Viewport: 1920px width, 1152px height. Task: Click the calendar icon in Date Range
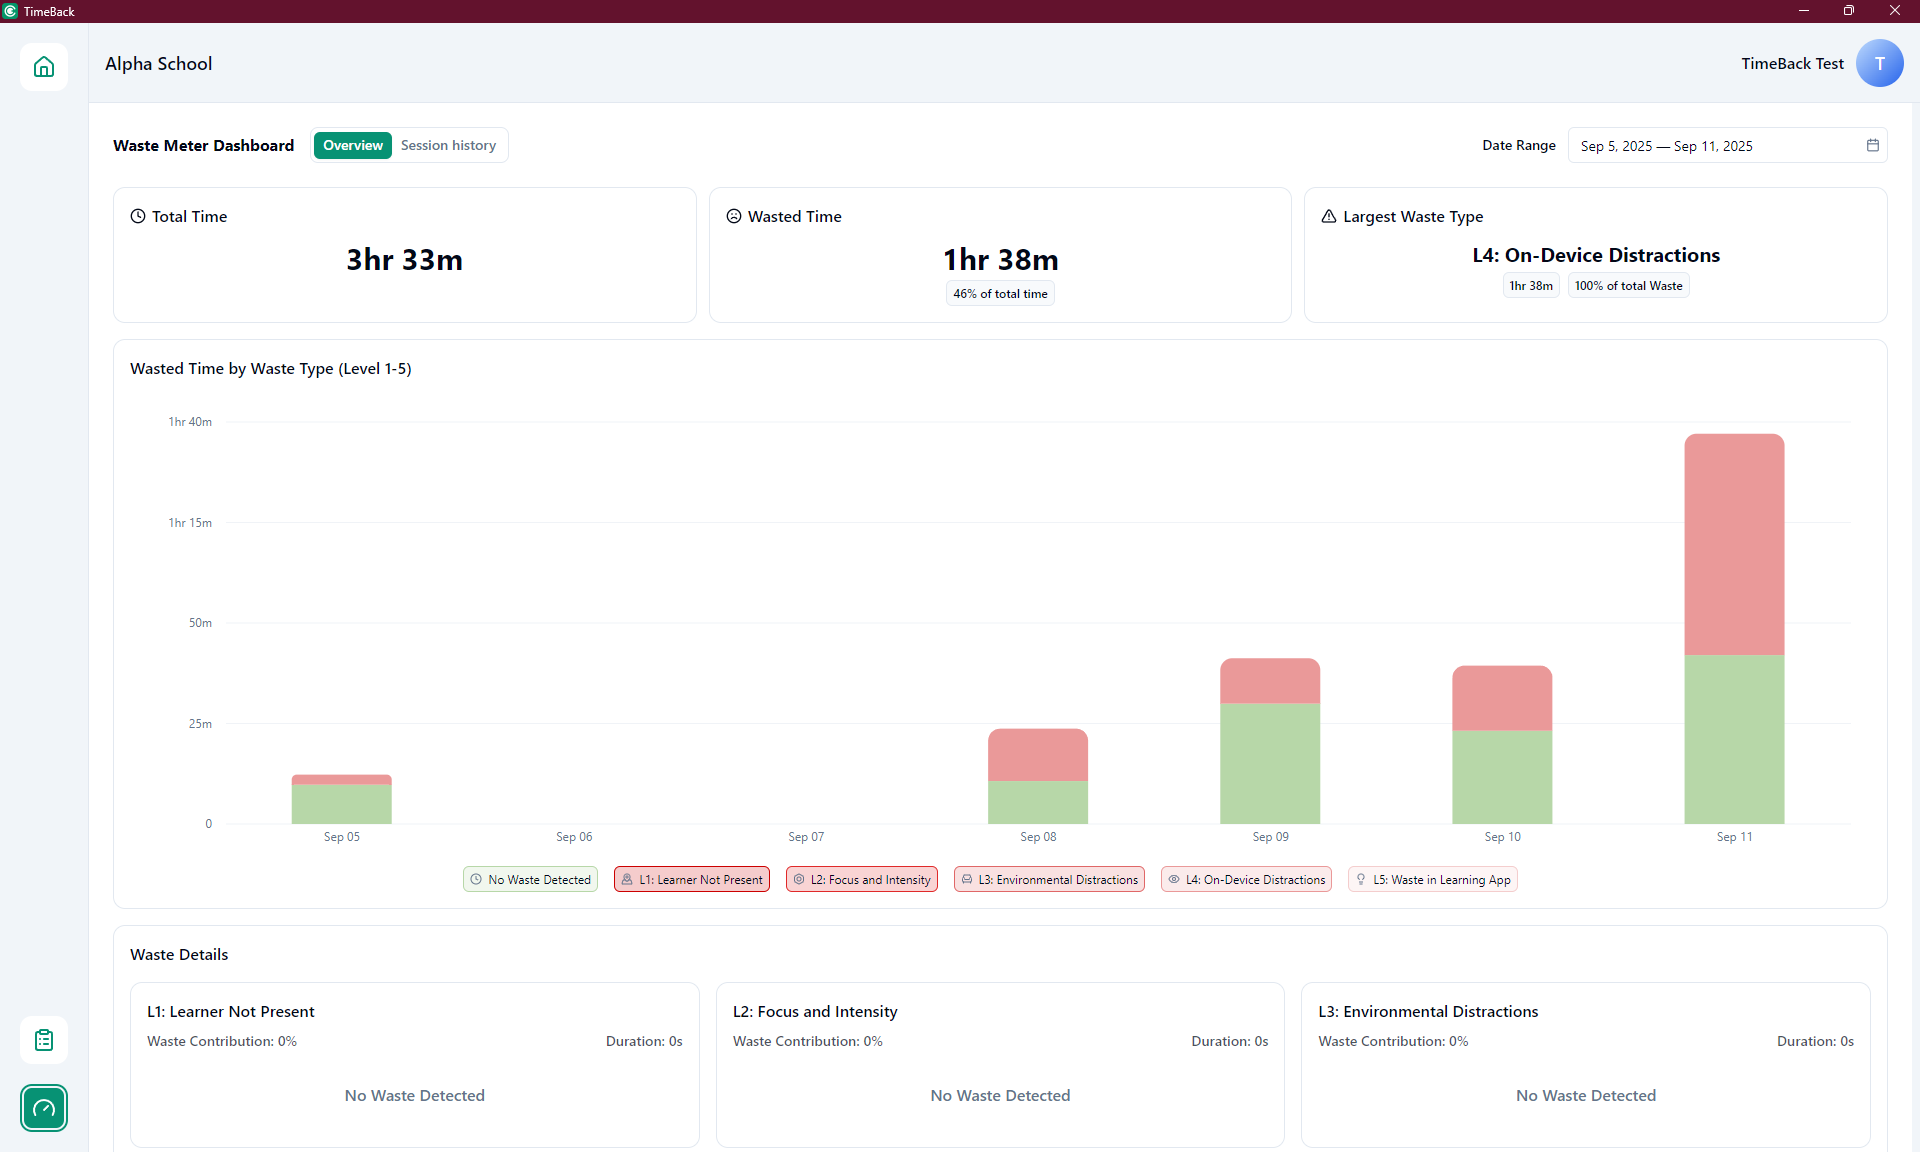(x=1872, y=146)
